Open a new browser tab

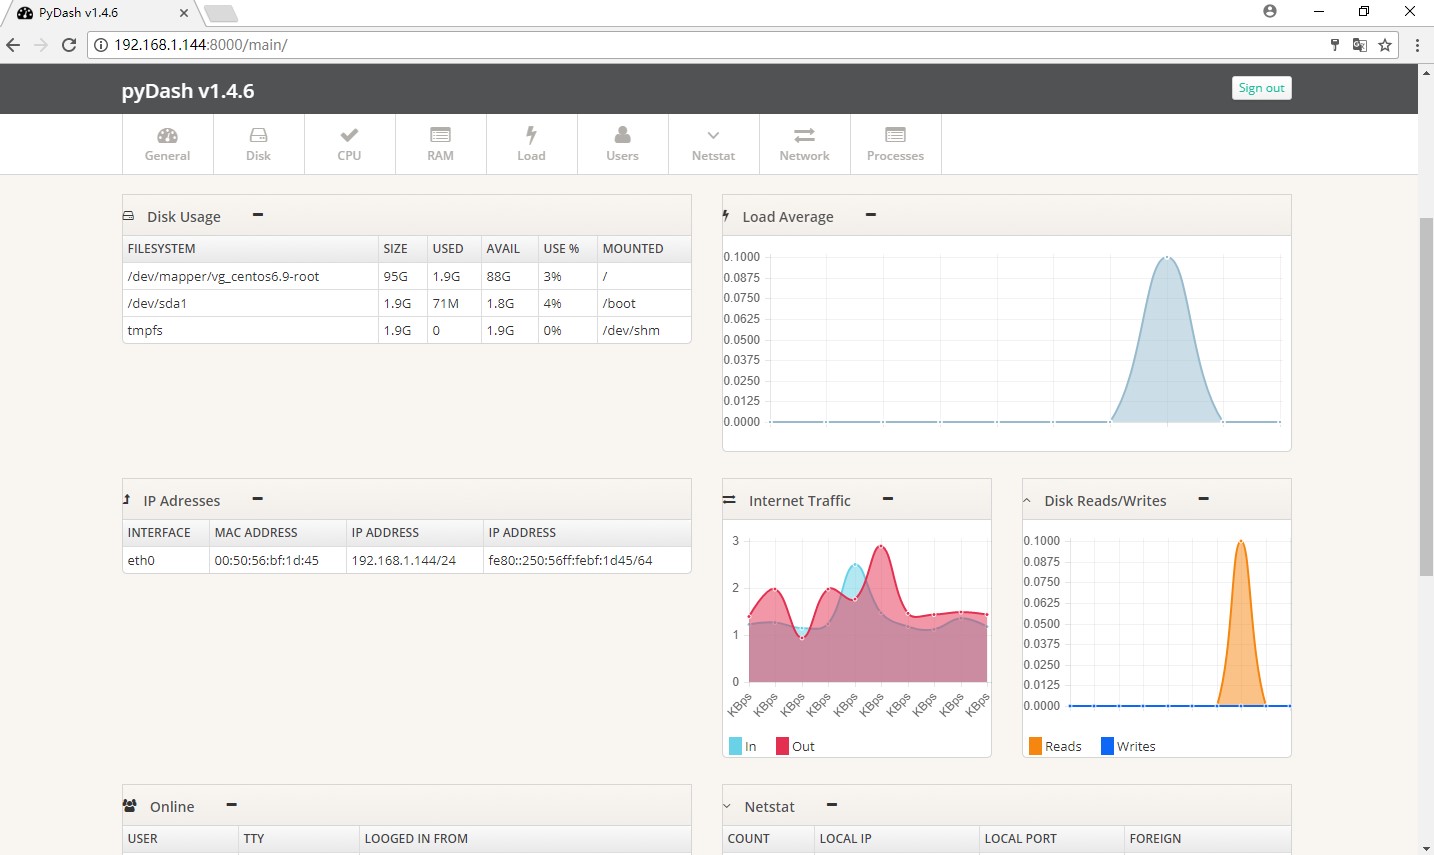[221, 13]
